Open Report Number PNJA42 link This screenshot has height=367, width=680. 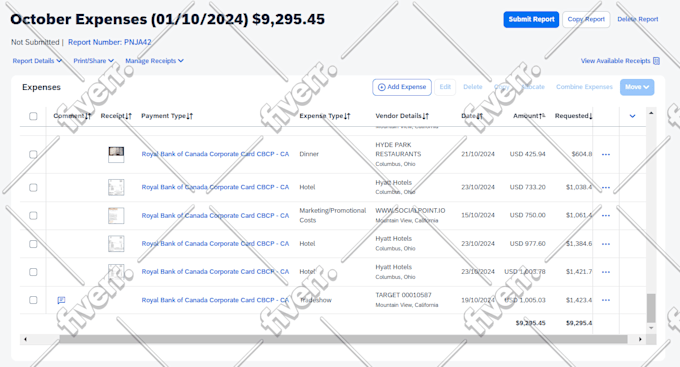[x=110, y=42]
